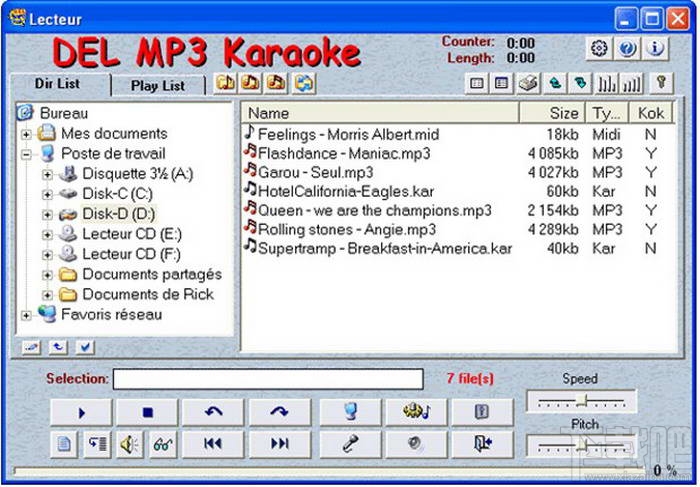Click the grey disc record button
The height and width of the screenshot is (487, 700).
[417, 444]
